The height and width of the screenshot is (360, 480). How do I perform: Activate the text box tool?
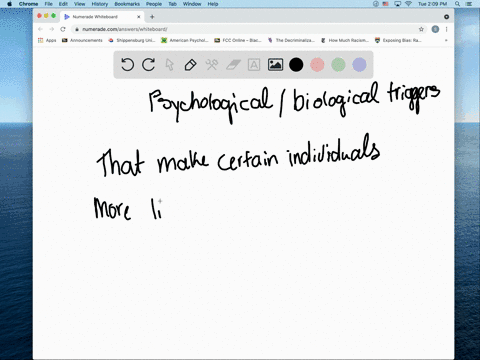pyautogui.click(x=254, y=65)
